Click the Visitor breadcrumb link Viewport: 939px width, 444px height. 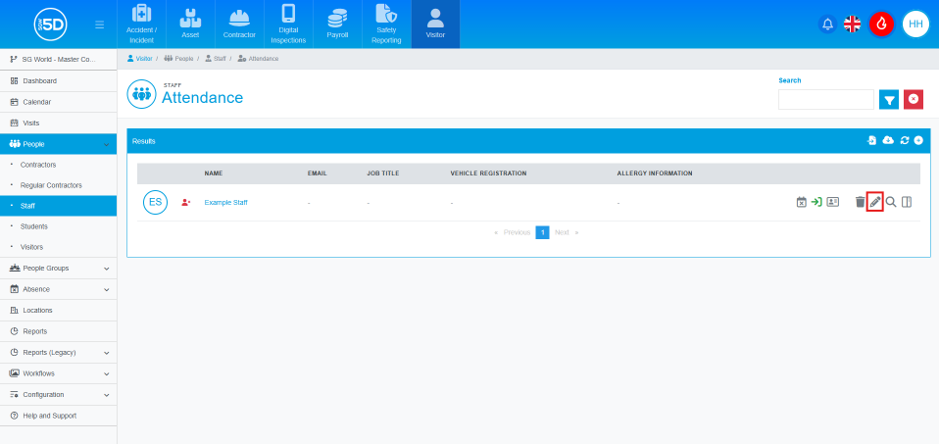coord(140,59)
